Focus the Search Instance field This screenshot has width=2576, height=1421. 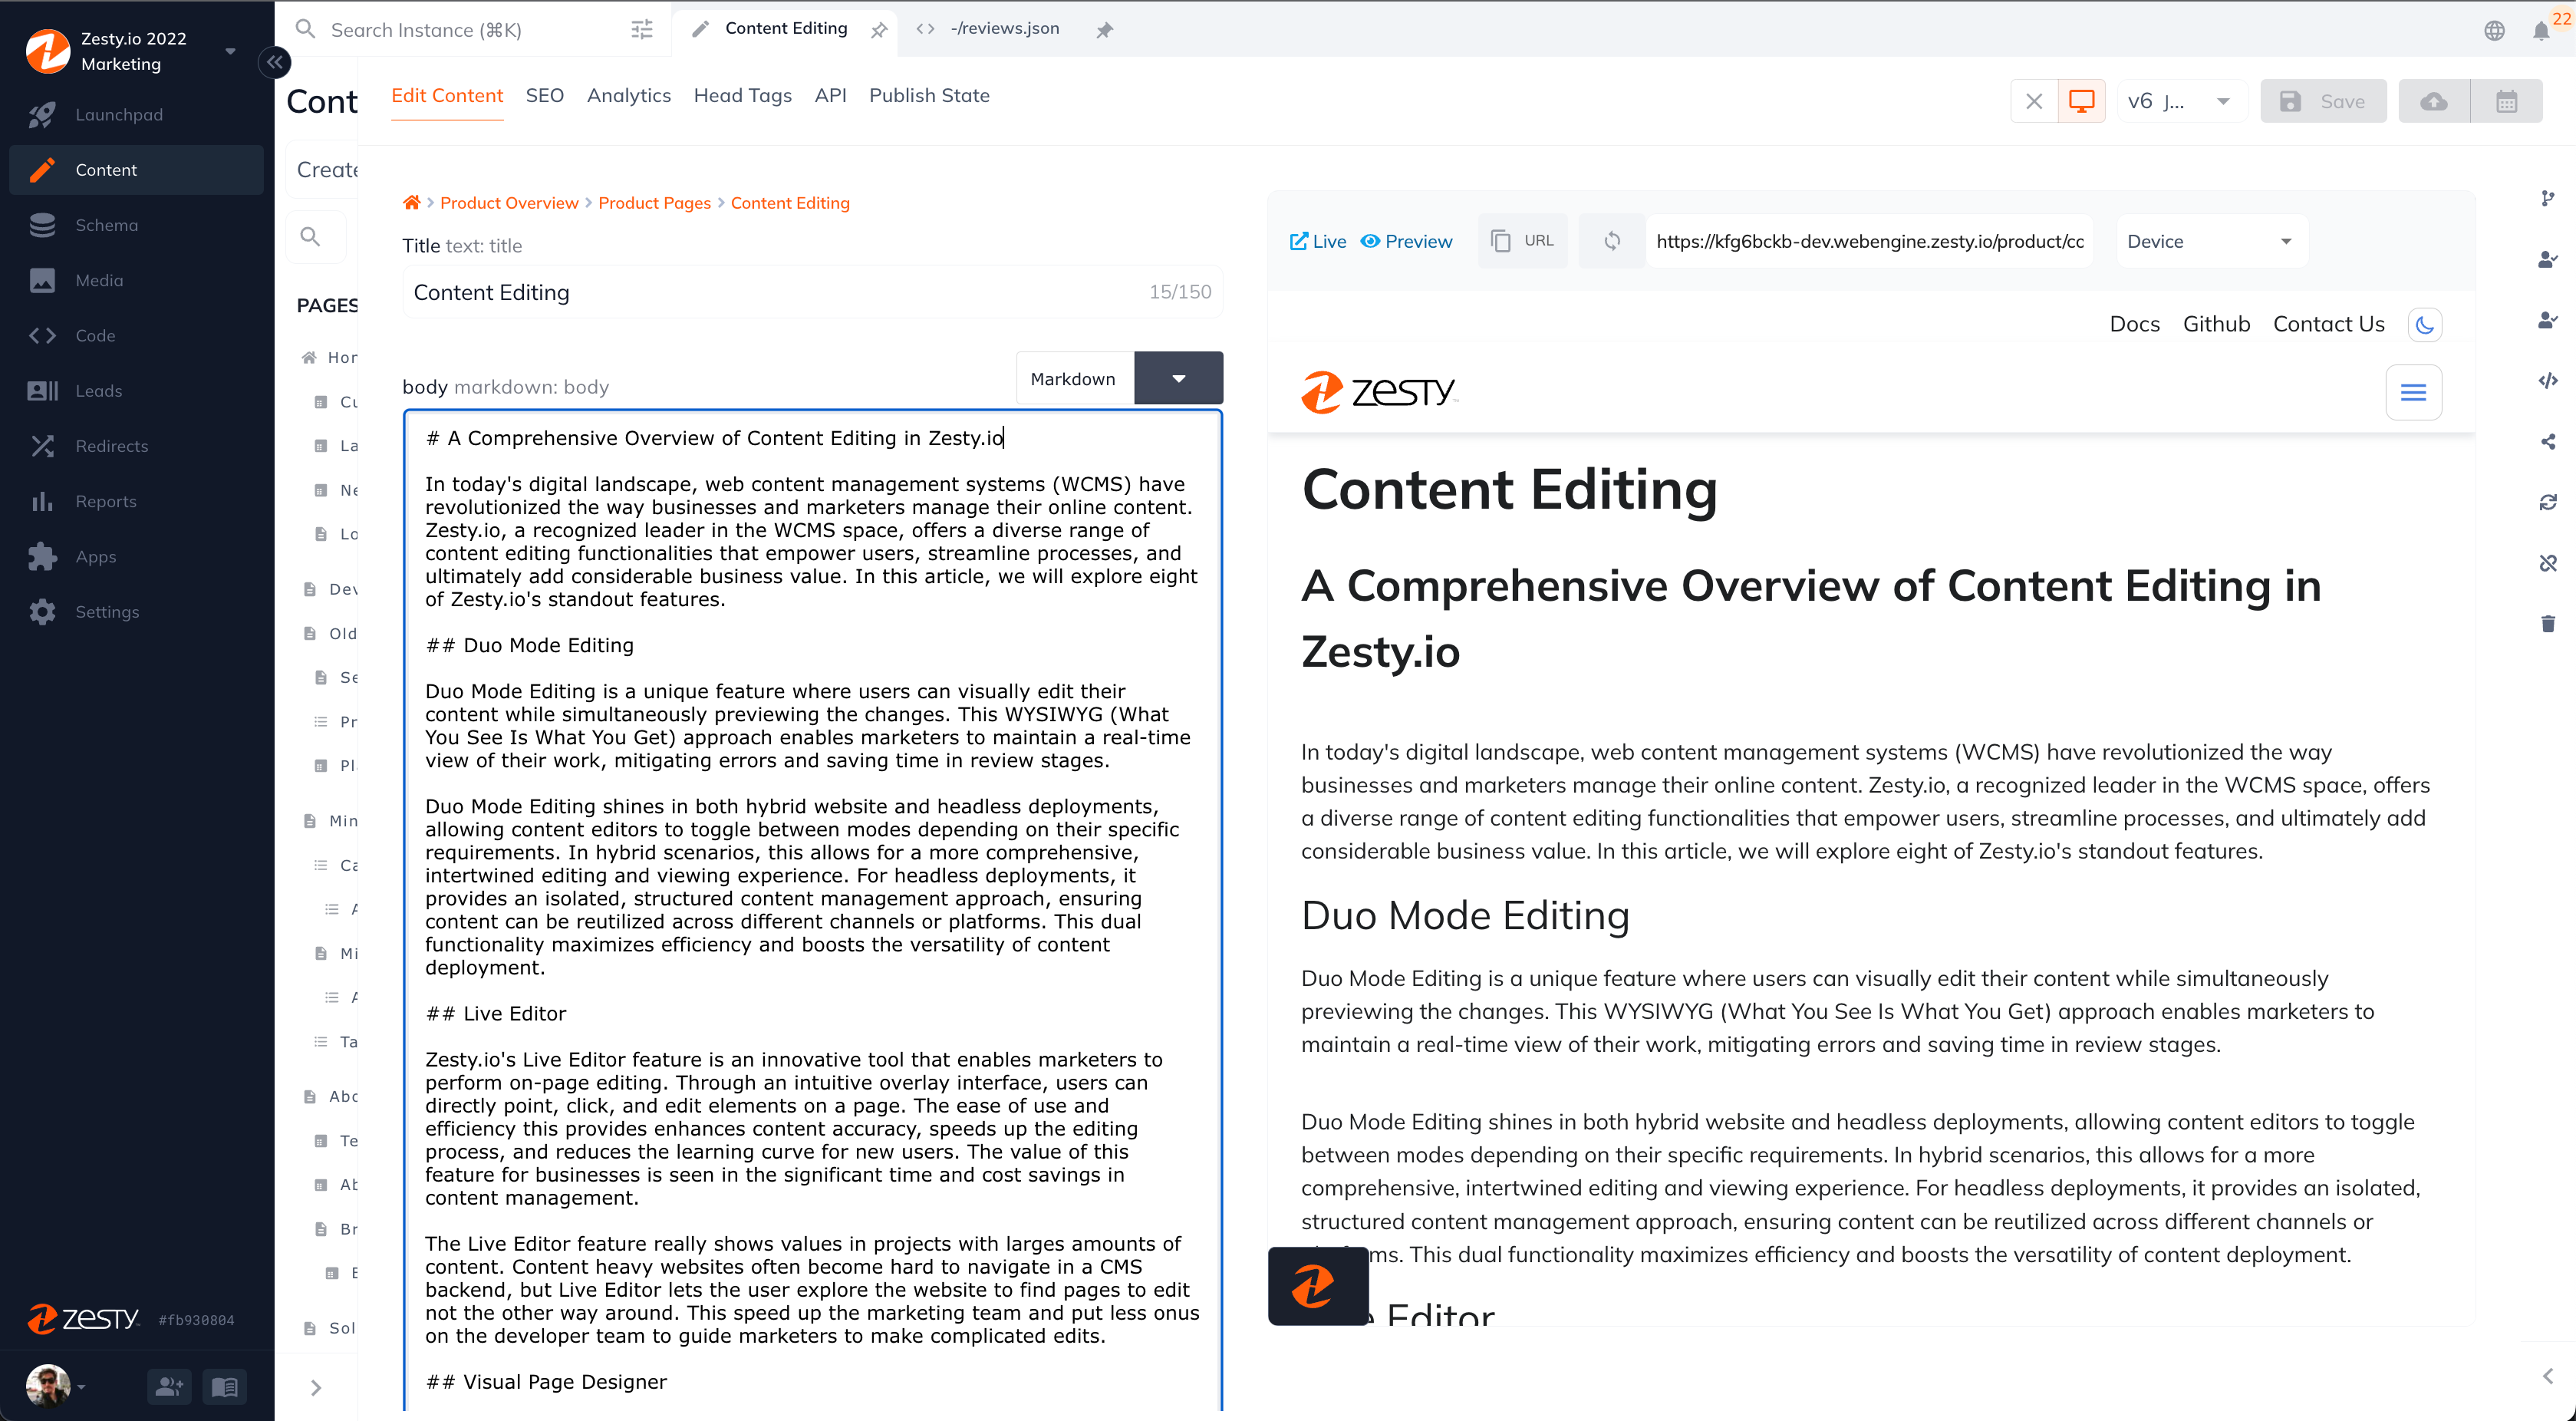(470, 30)
